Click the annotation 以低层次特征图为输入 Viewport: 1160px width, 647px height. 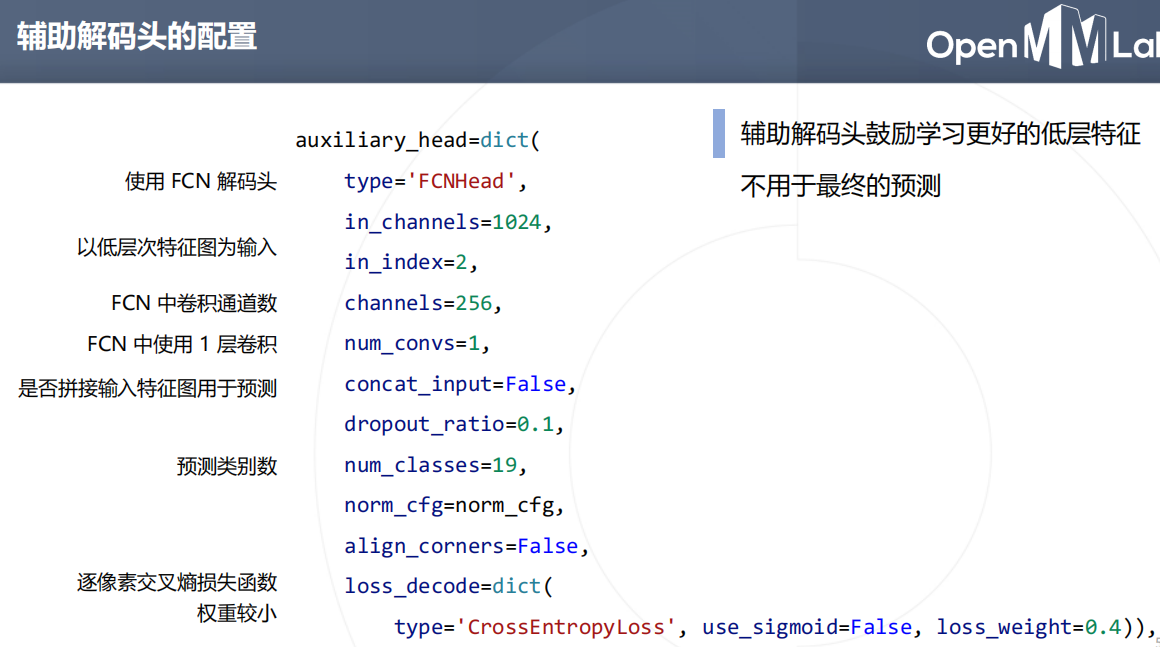tap(177, 248)
